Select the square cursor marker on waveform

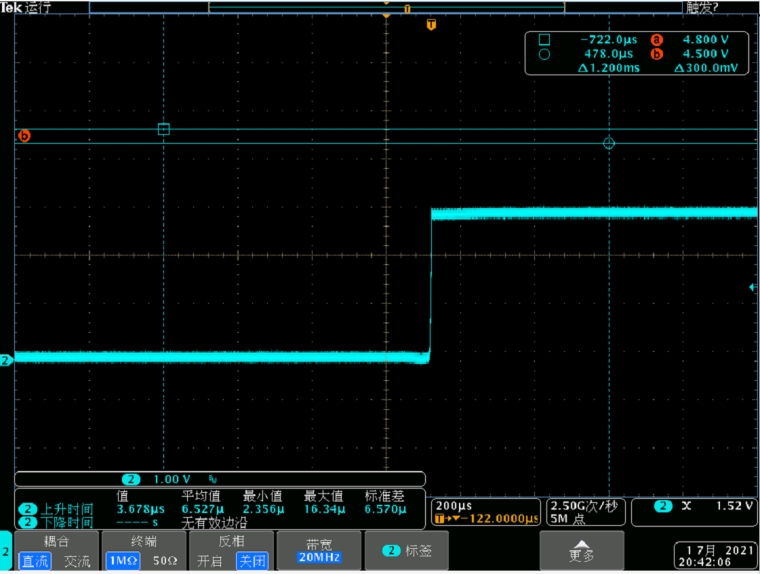(164, 129)
